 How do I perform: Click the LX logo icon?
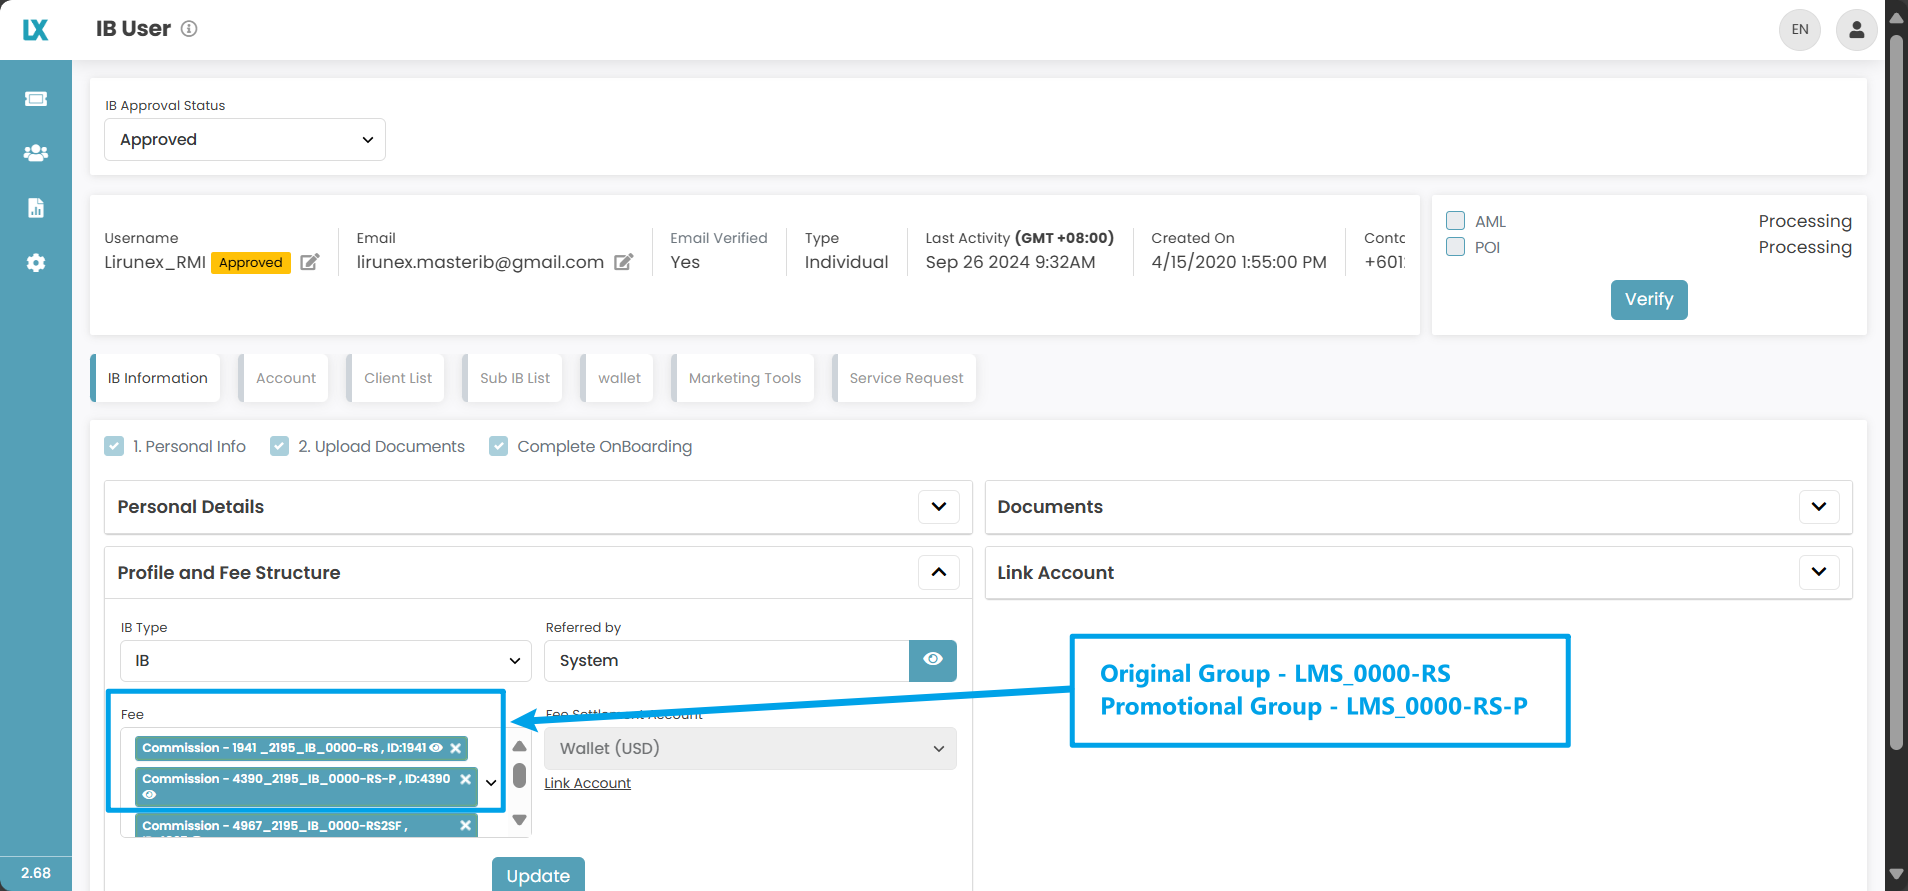[x=35, y=30]
